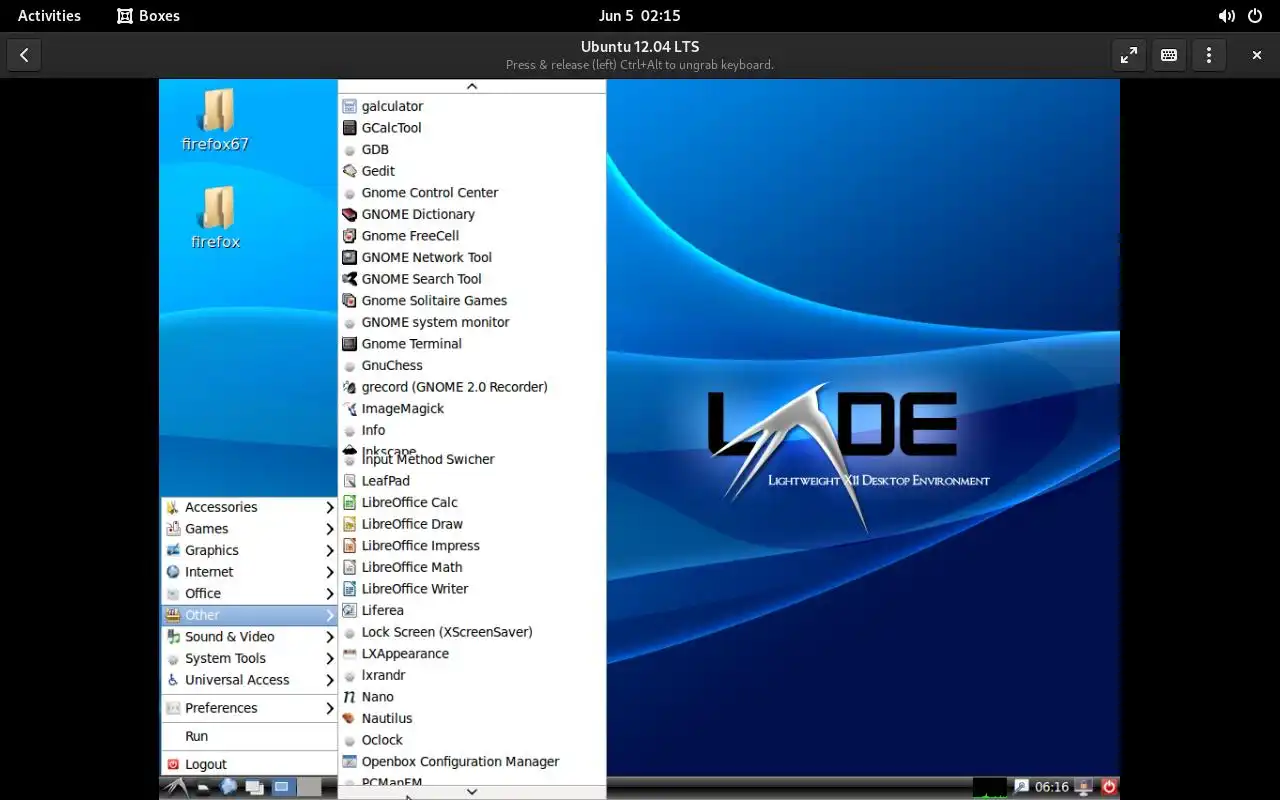Image resolution: width=1280 pixels, height=800 pixels.
Task: Launch LibreOffice Writer icon
Action: 349,589
